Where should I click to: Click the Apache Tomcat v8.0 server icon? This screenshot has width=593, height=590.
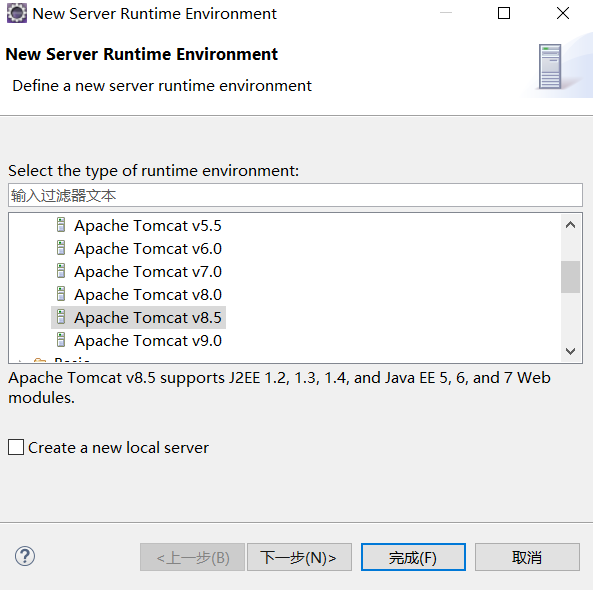(x=61, y=294)
